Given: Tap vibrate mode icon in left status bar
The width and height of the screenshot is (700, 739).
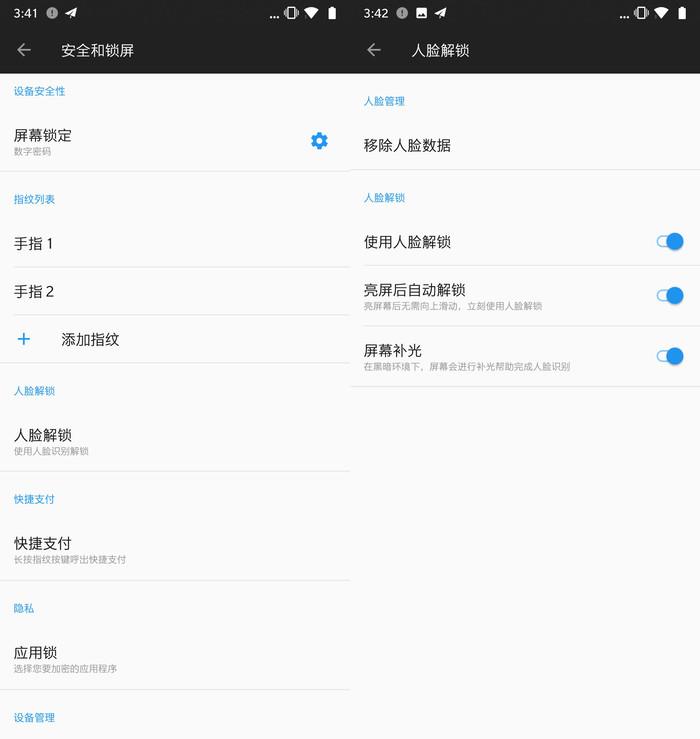Looking at the screenshot, I should tap(291, 13).
